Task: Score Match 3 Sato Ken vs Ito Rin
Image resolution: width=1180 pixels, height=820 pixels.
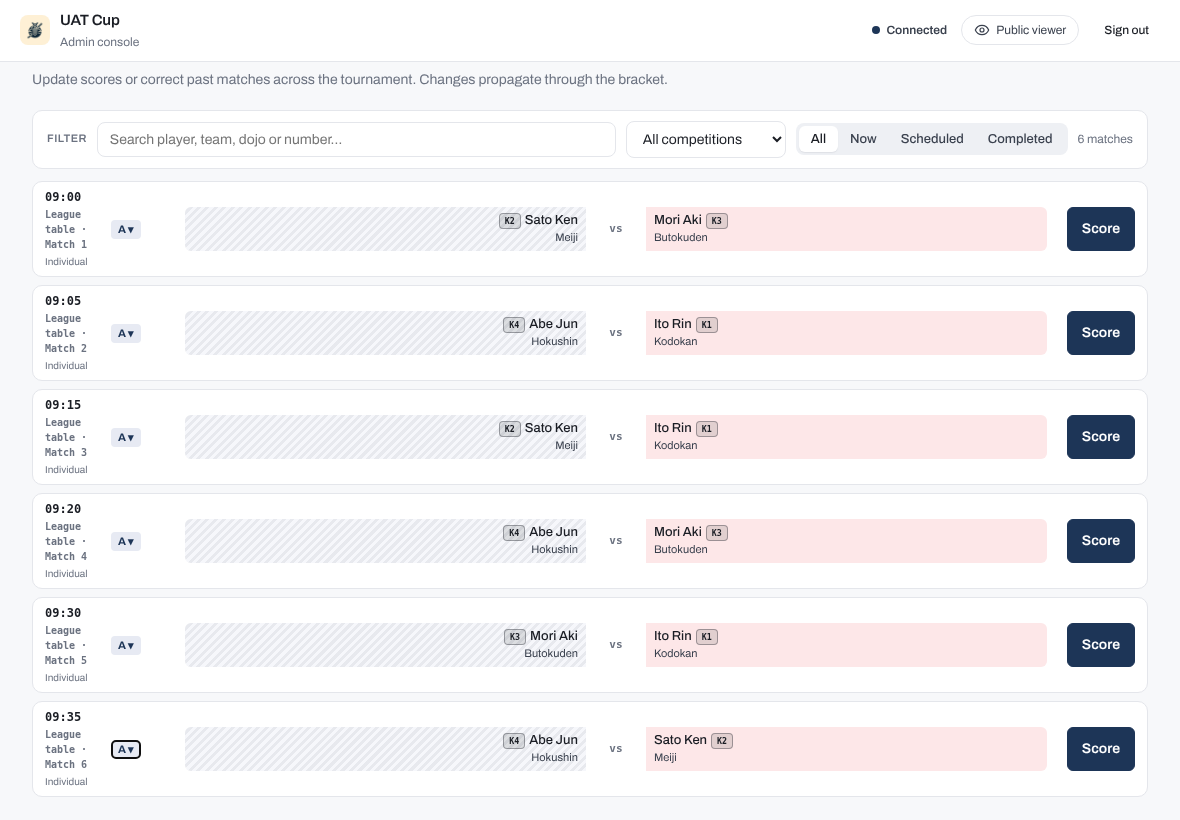Action: pos(1100,437)
